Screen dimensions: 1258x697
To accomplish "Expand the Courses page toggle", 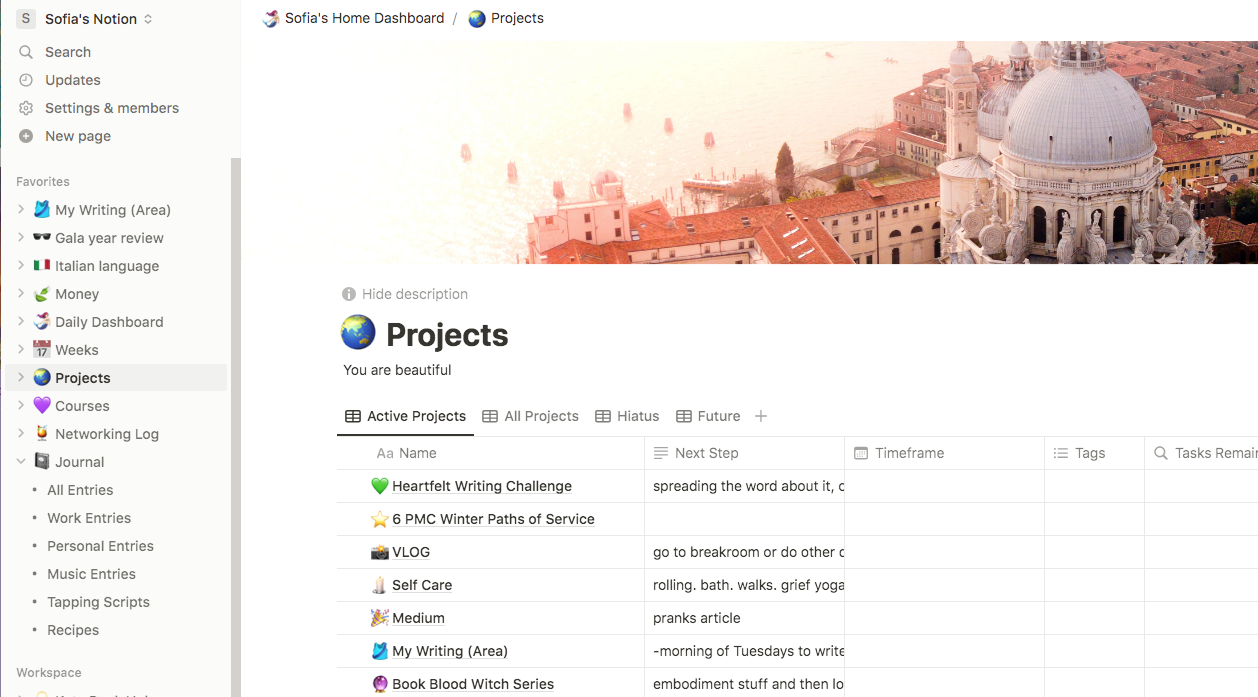I will pyautogui.click(x=21, y=406).
